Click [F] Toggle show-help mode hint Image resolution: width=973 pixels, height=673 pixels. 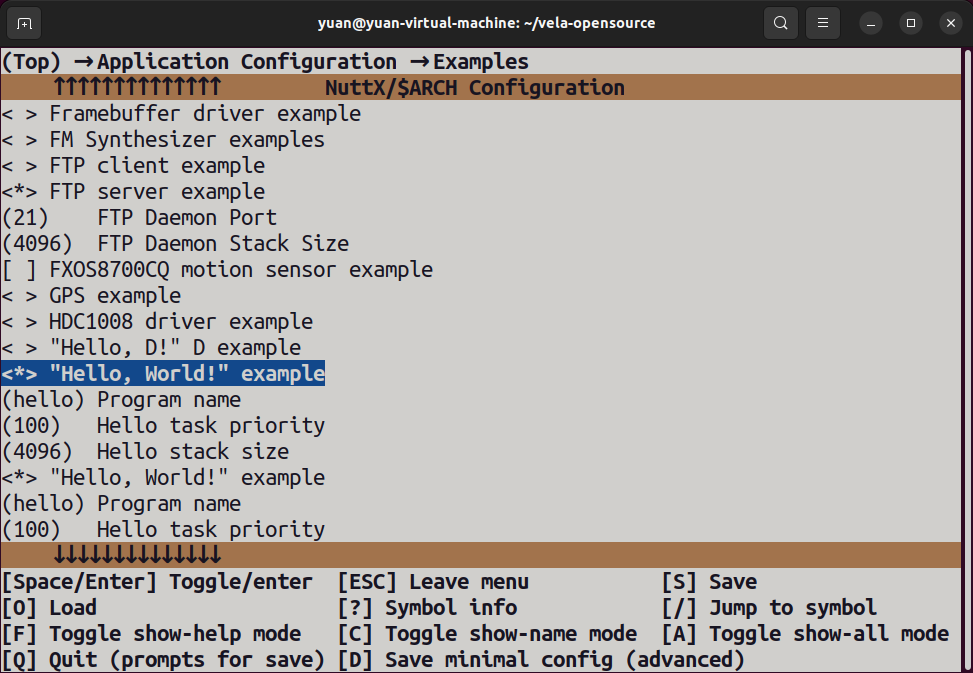pos(151,634)
